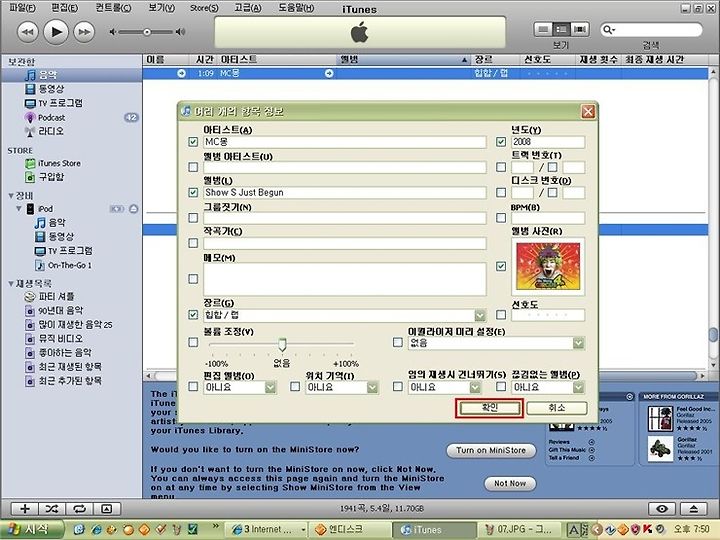
Task: Open the Podcast library item
Action: click(x=45, y=118)
